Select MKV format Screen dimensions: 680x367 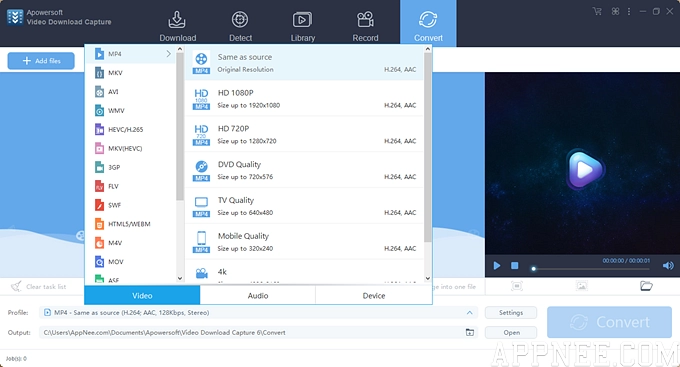pyautogui.click(x=130, y=73)
